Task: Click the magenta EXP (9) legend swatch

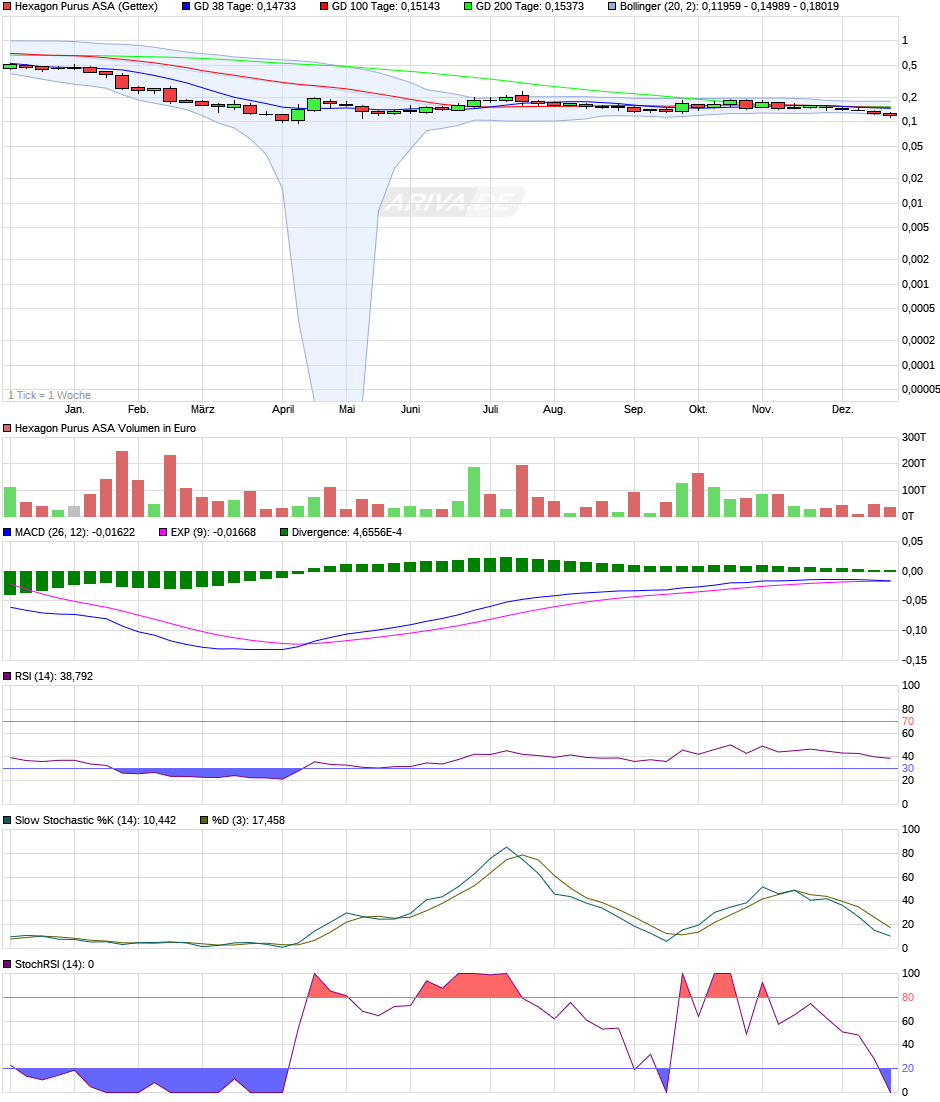Action: (x=163, y=532)
